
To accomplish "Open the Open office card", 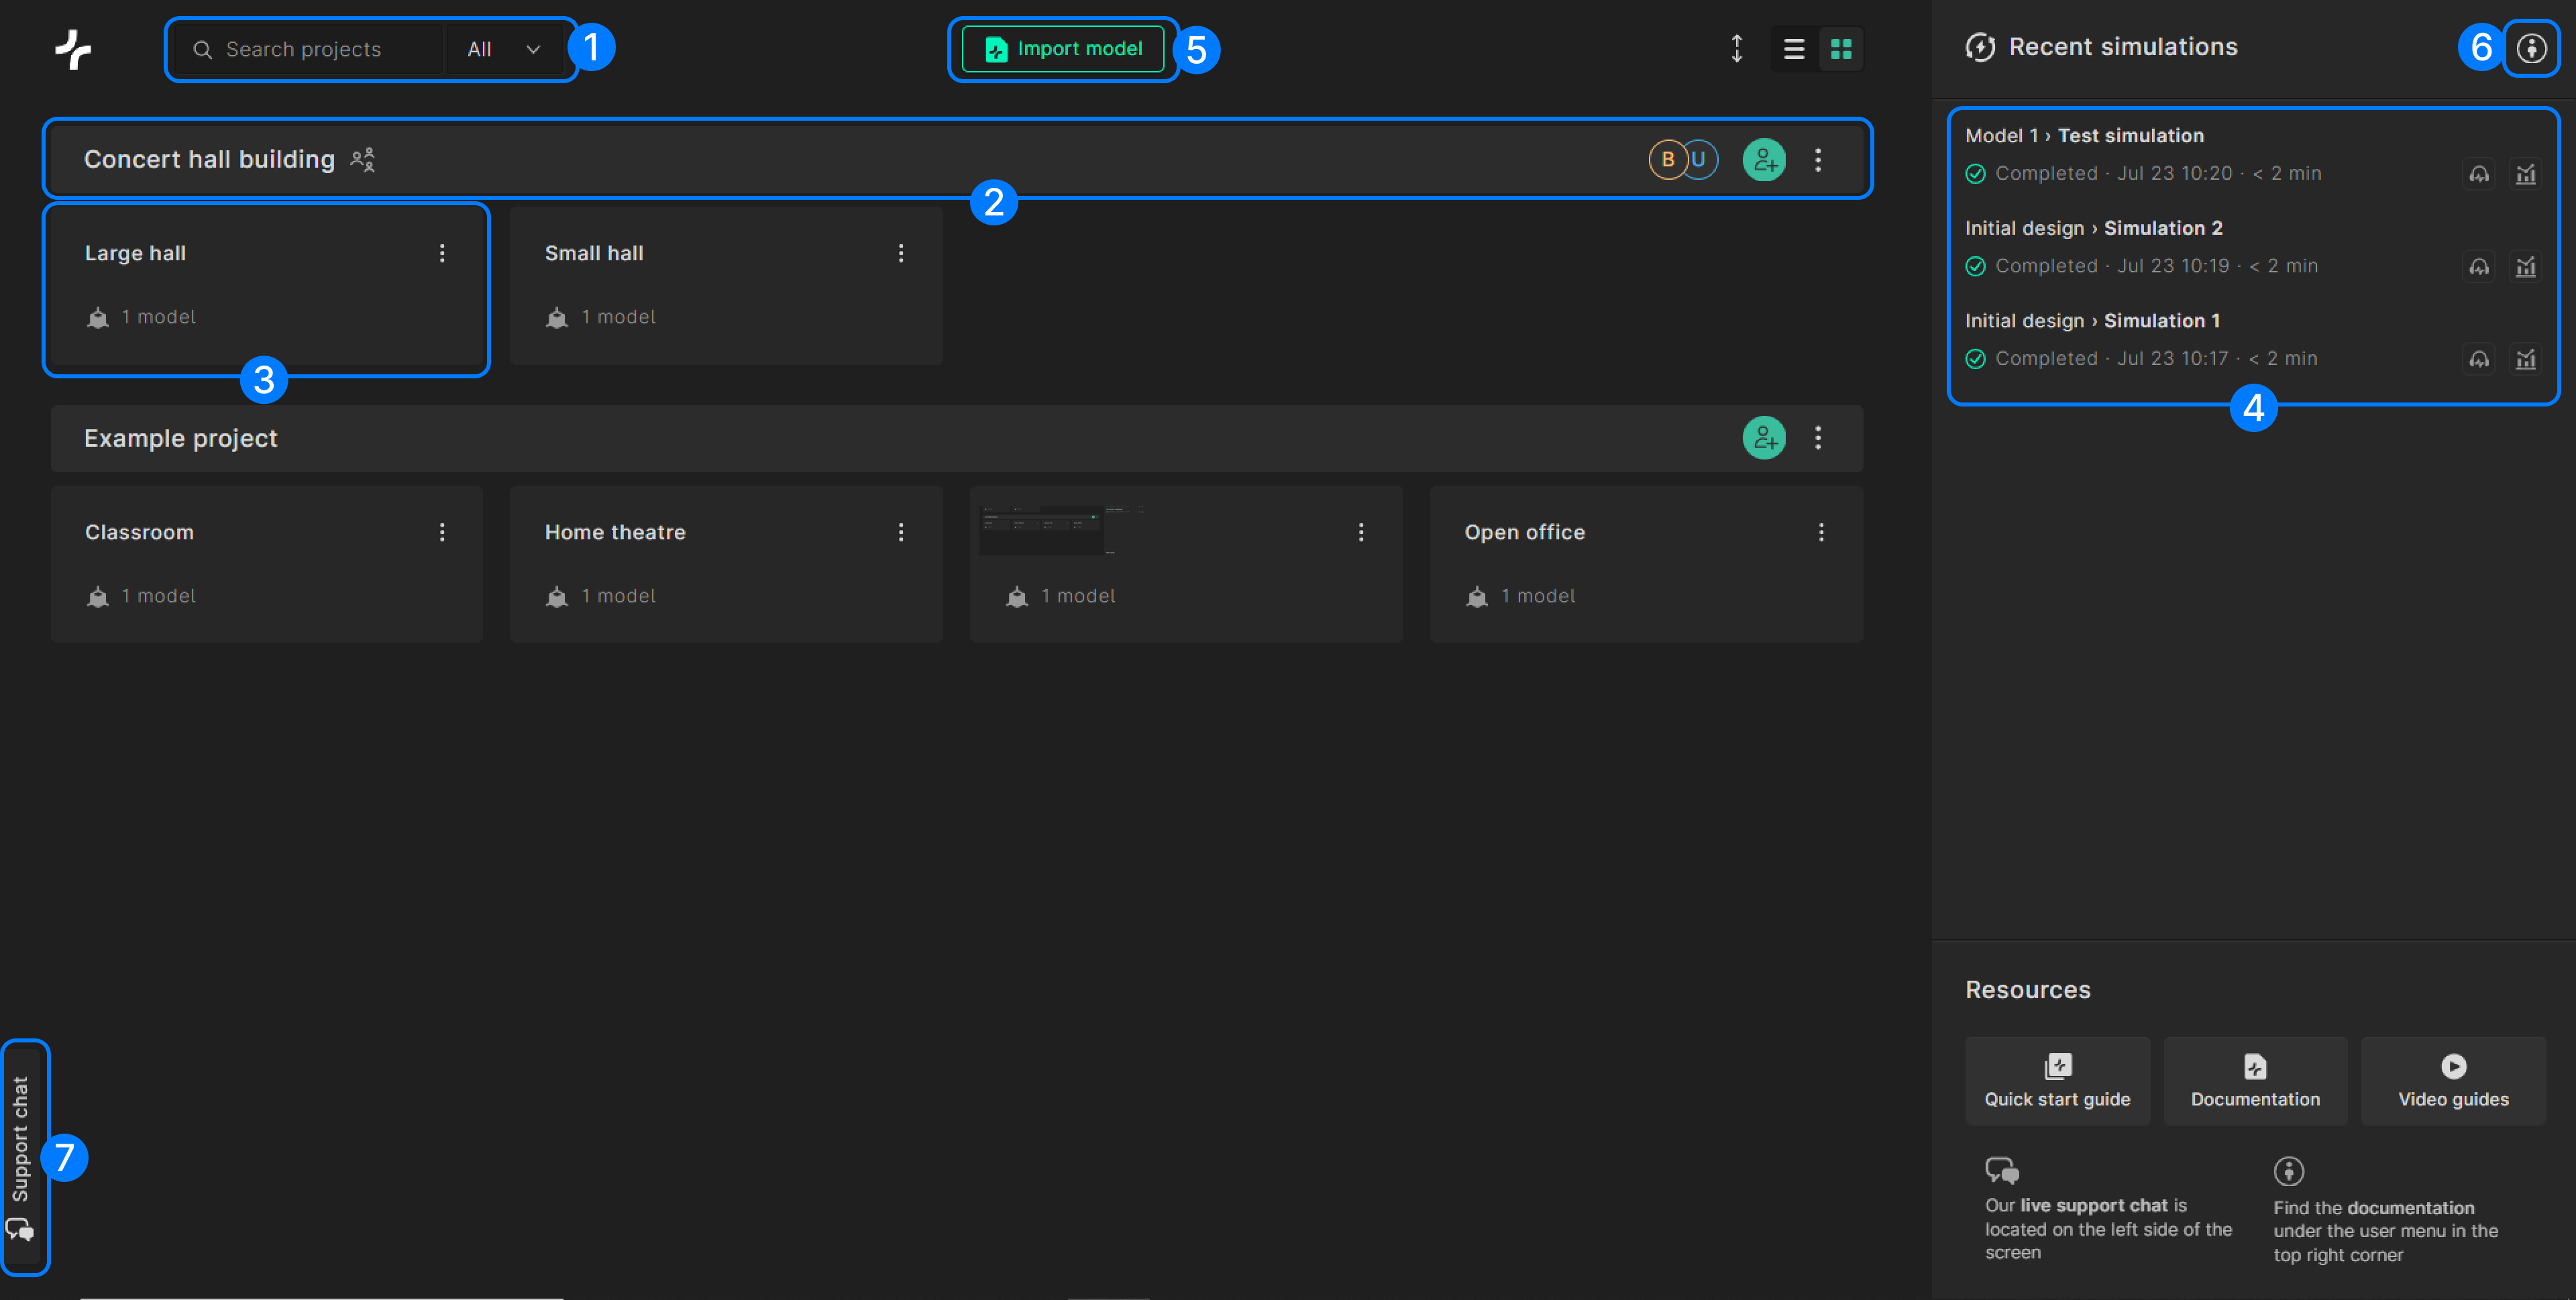I will click(1646, 564).
